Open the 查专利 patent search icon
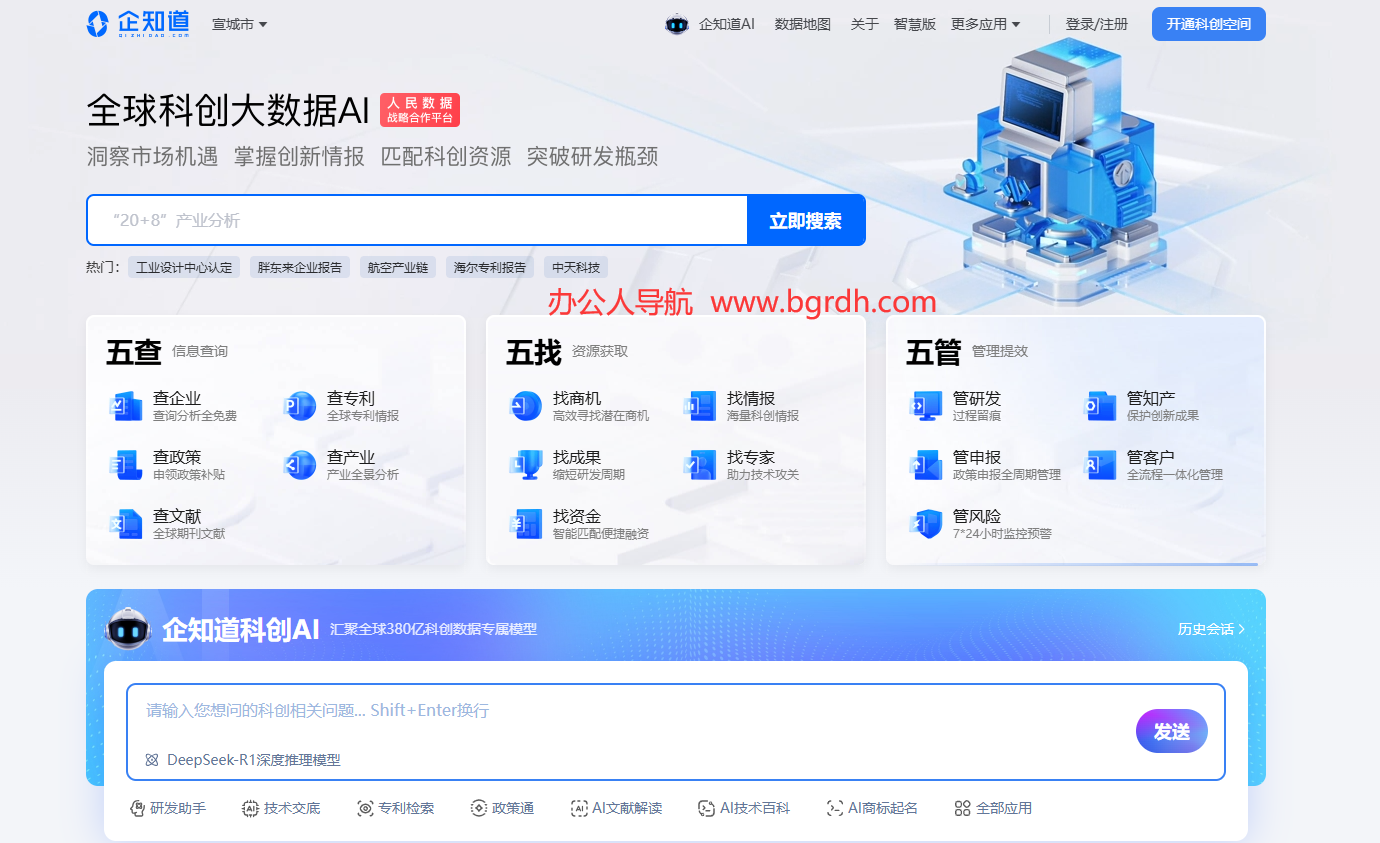The height and width of the screenshot is (843, 1380). click(x=300, y=406)
